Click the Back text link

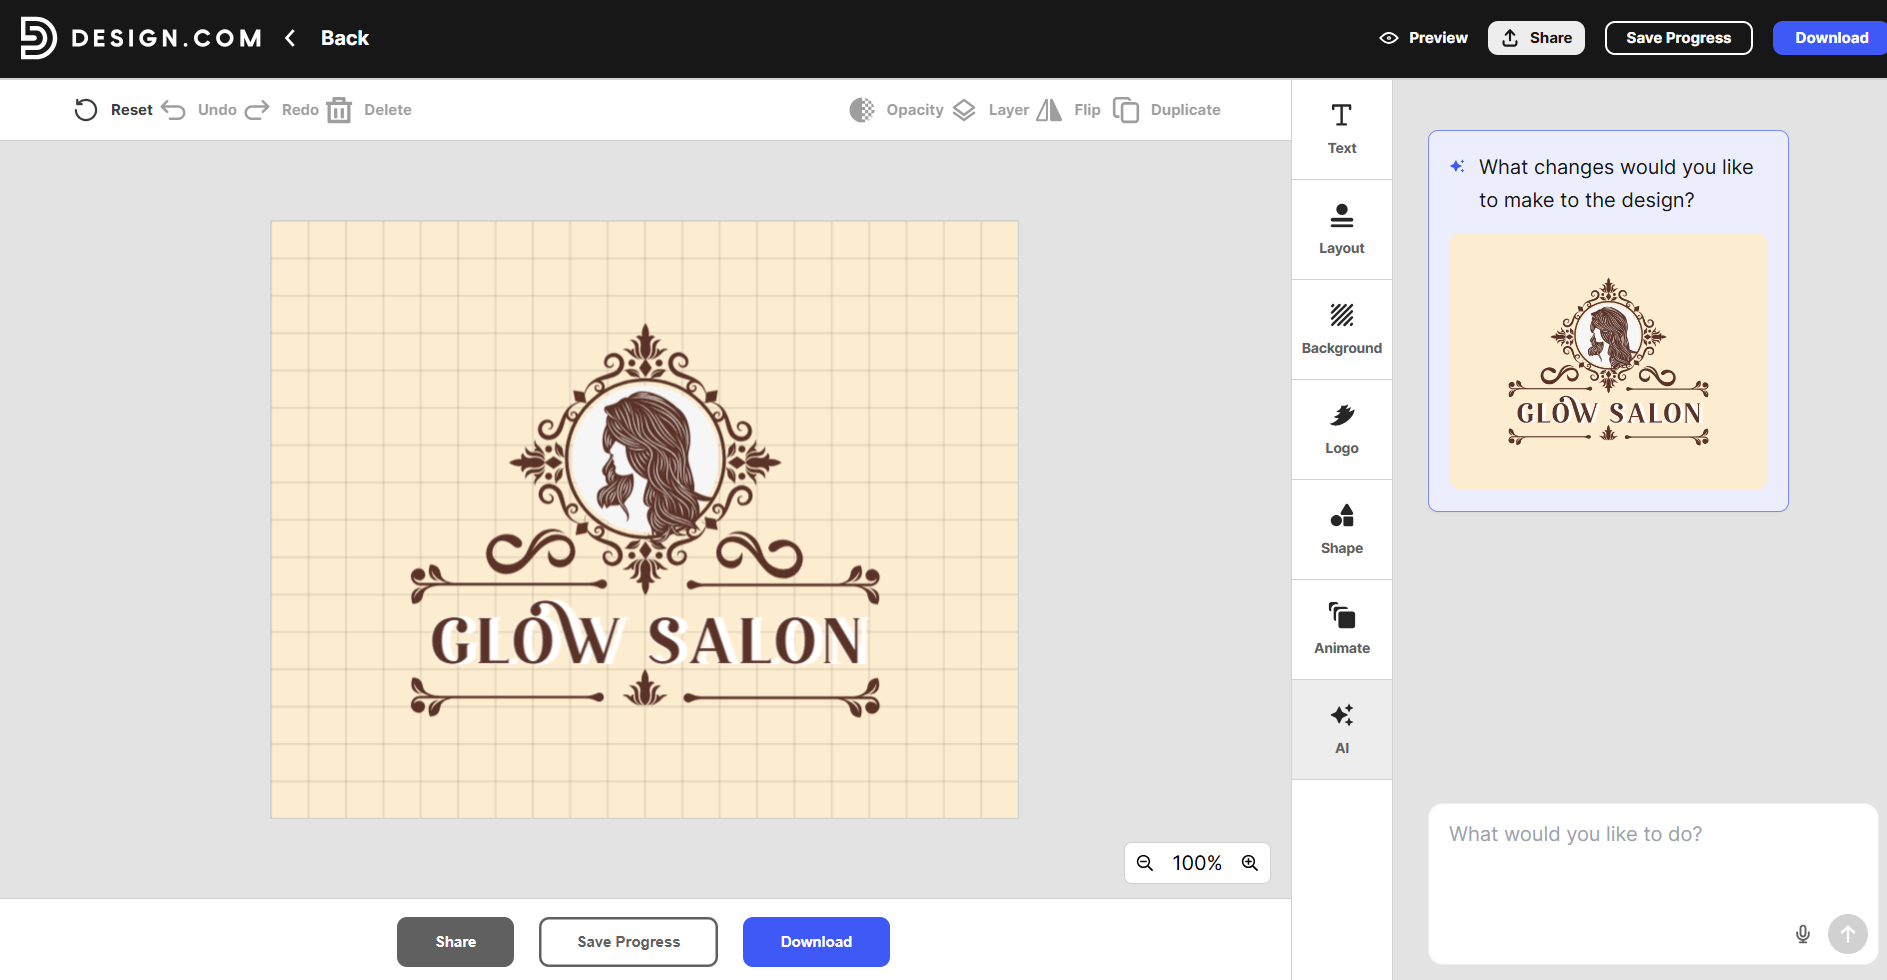345,38
